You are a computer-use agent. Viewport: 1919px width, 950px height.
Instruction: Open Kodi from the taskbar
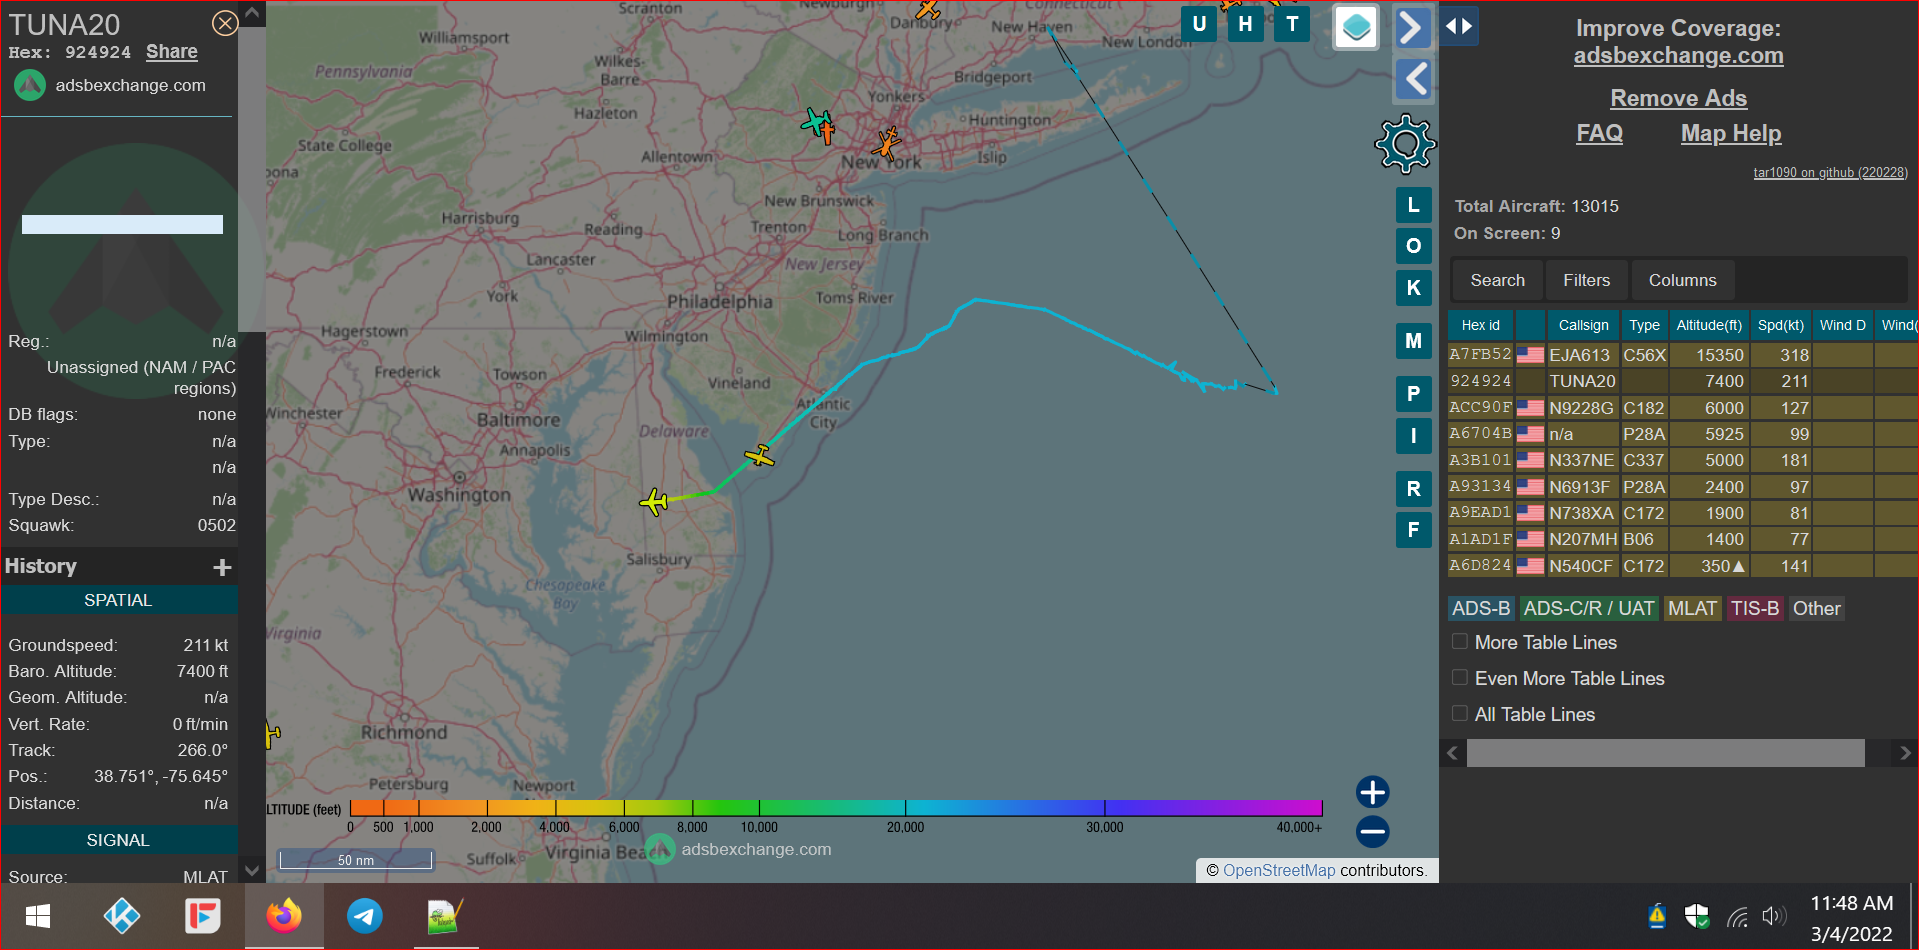(x=121, y=916)
